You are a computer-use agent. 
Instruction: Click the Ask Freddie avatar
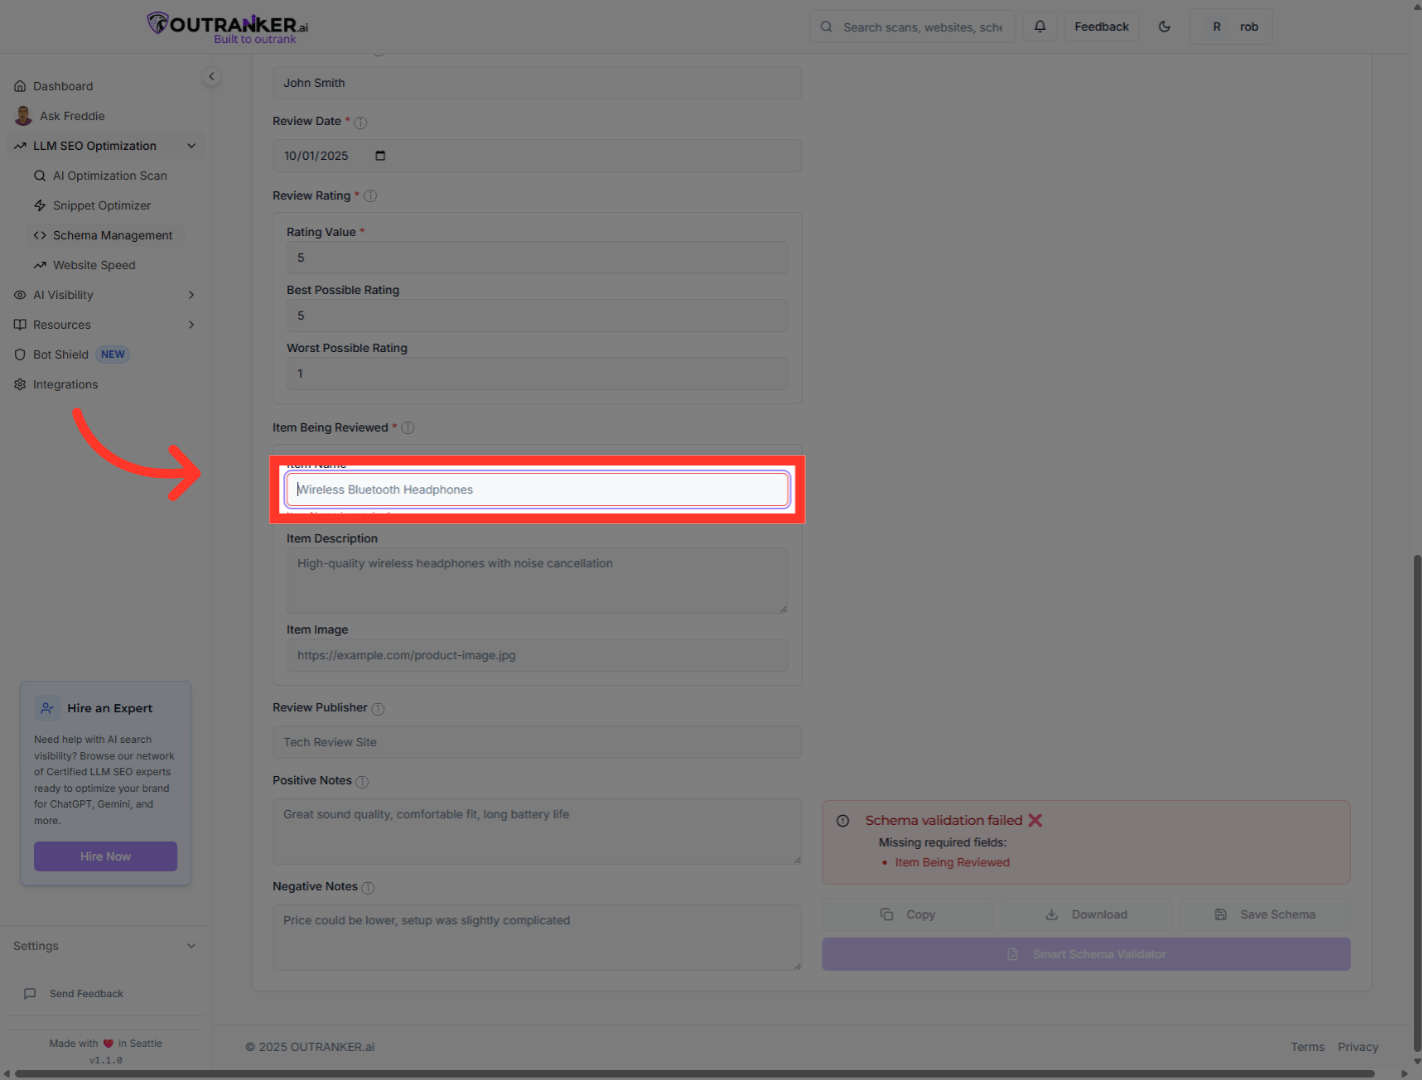tap(23, 116)
